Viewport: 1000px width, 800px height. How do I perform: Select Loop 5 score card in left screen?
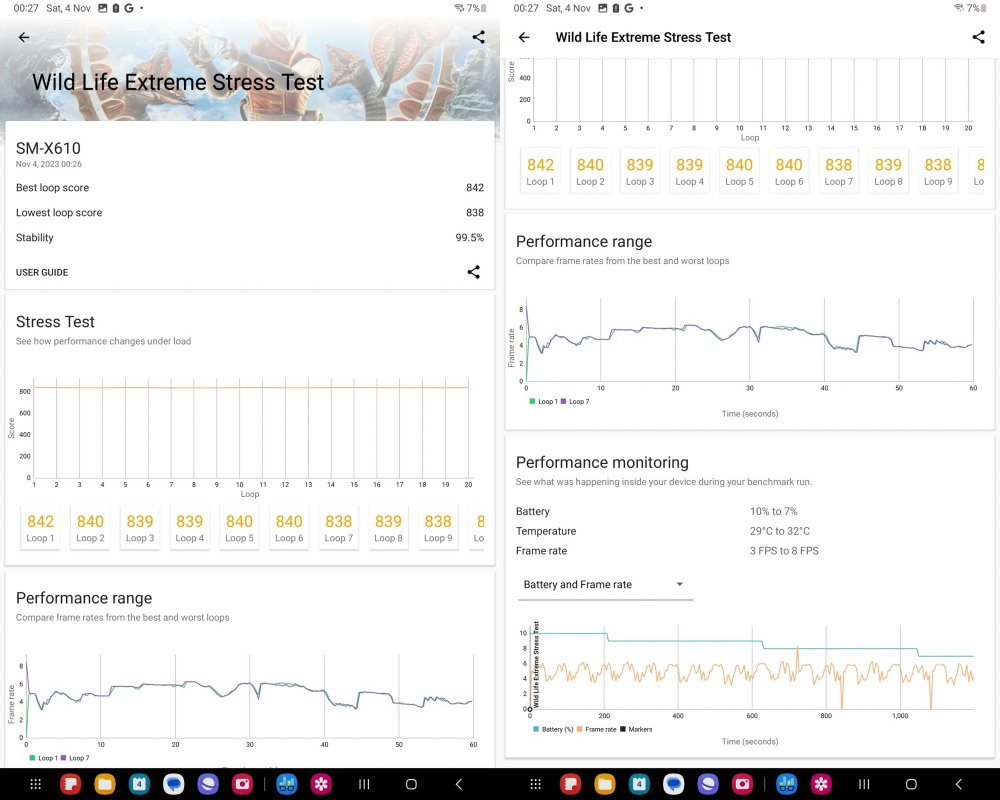tap(239, 528)
